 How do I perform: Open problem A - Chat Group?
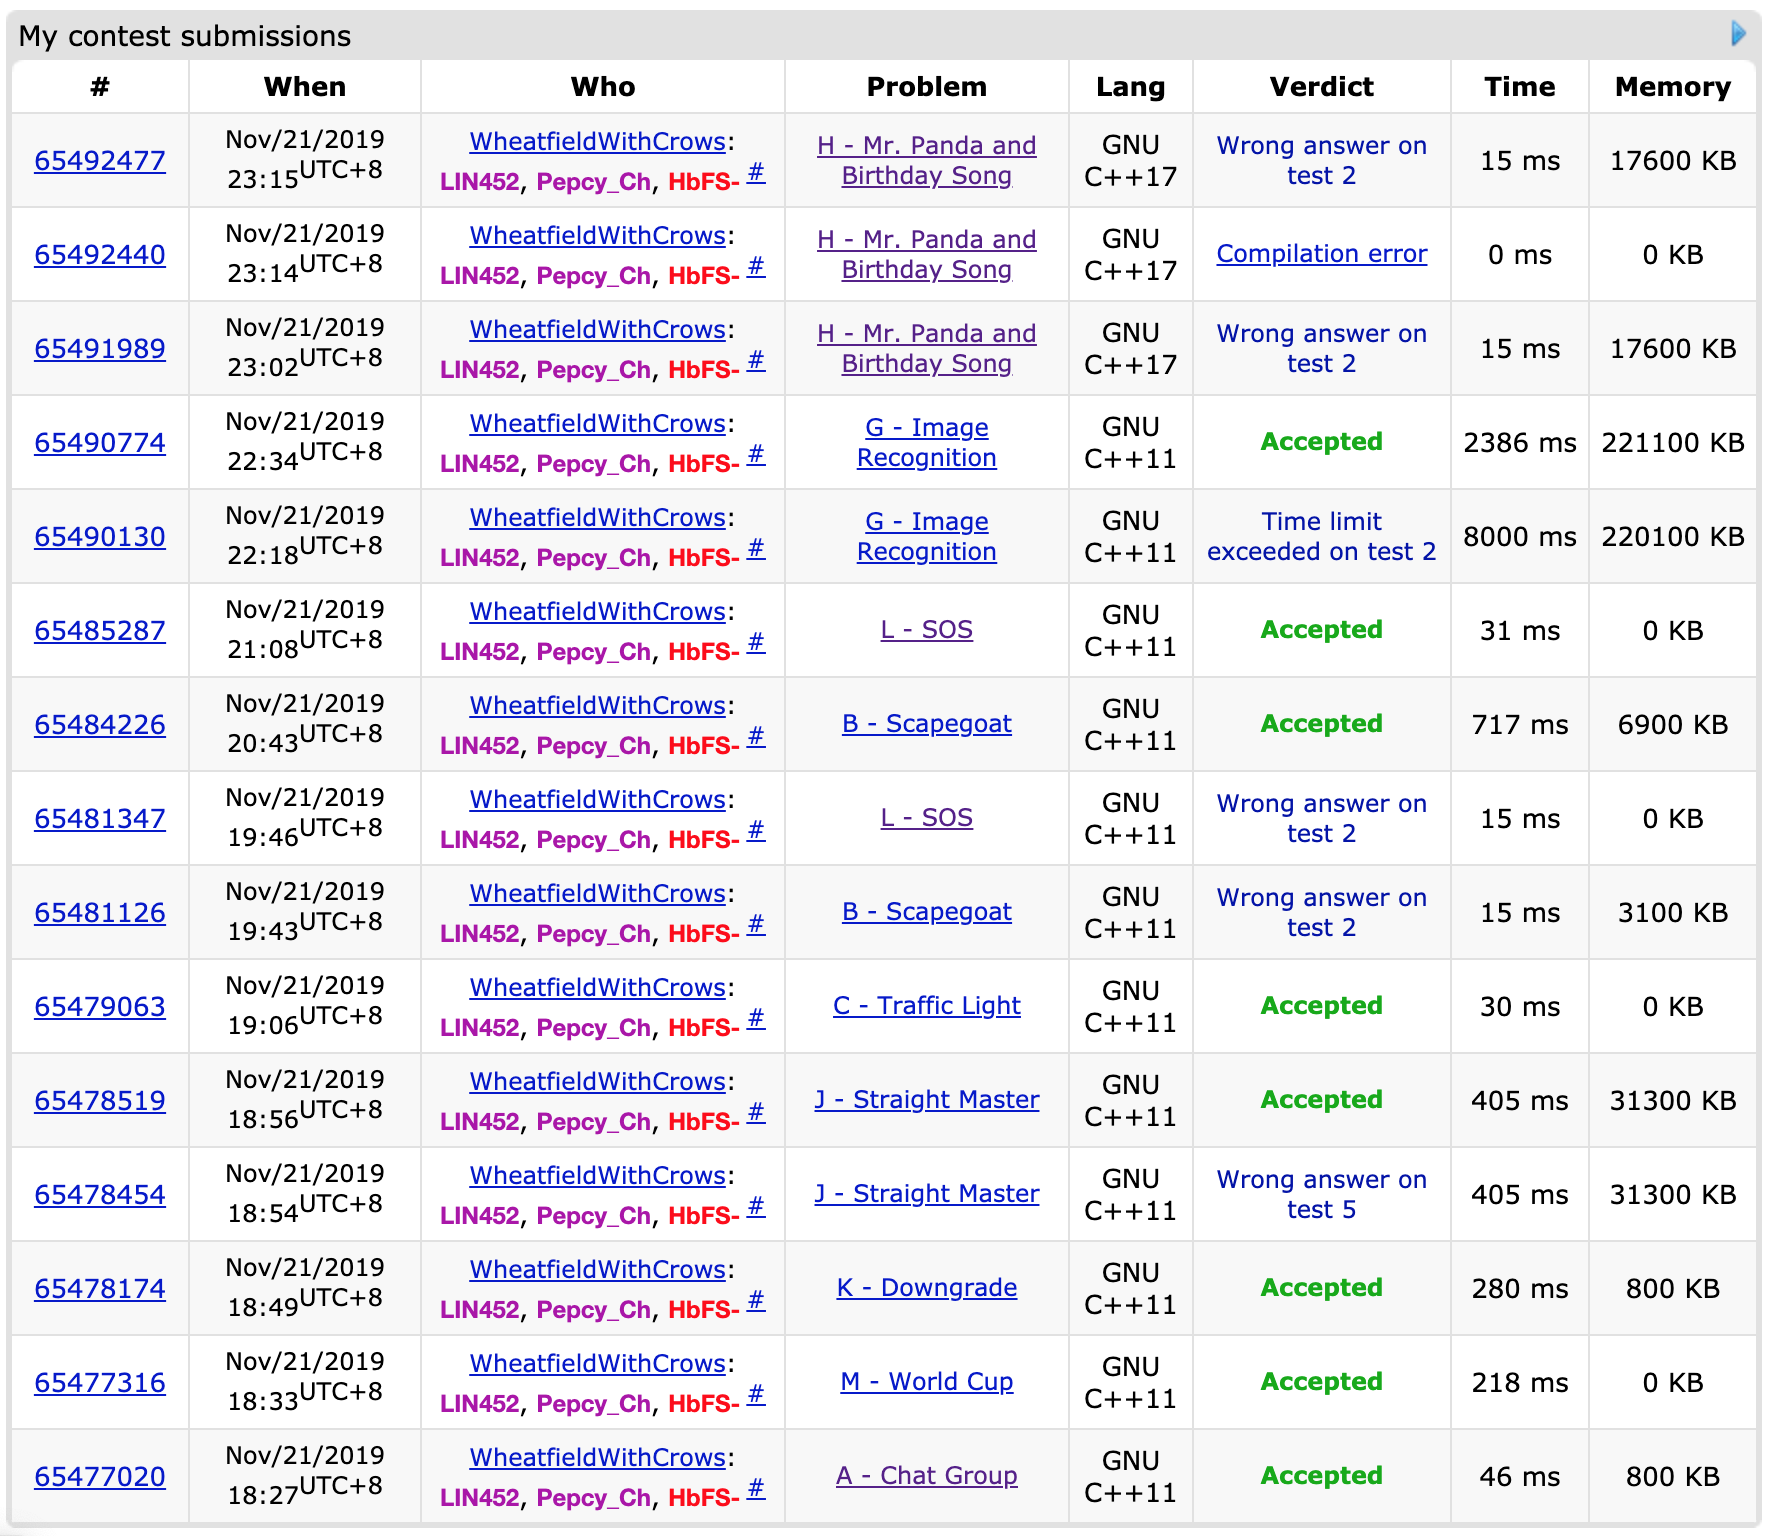pyautogui.click(x=926, y=1476)
